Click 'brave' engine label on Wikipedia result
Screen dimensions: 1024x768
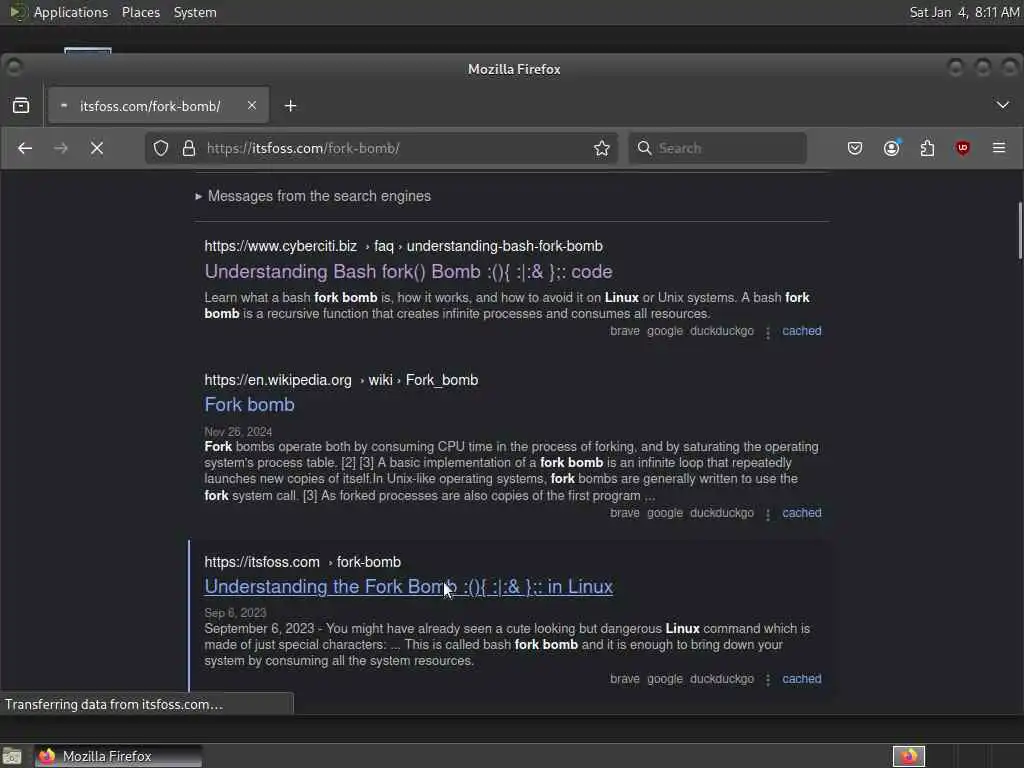click(x=625, y=513)
